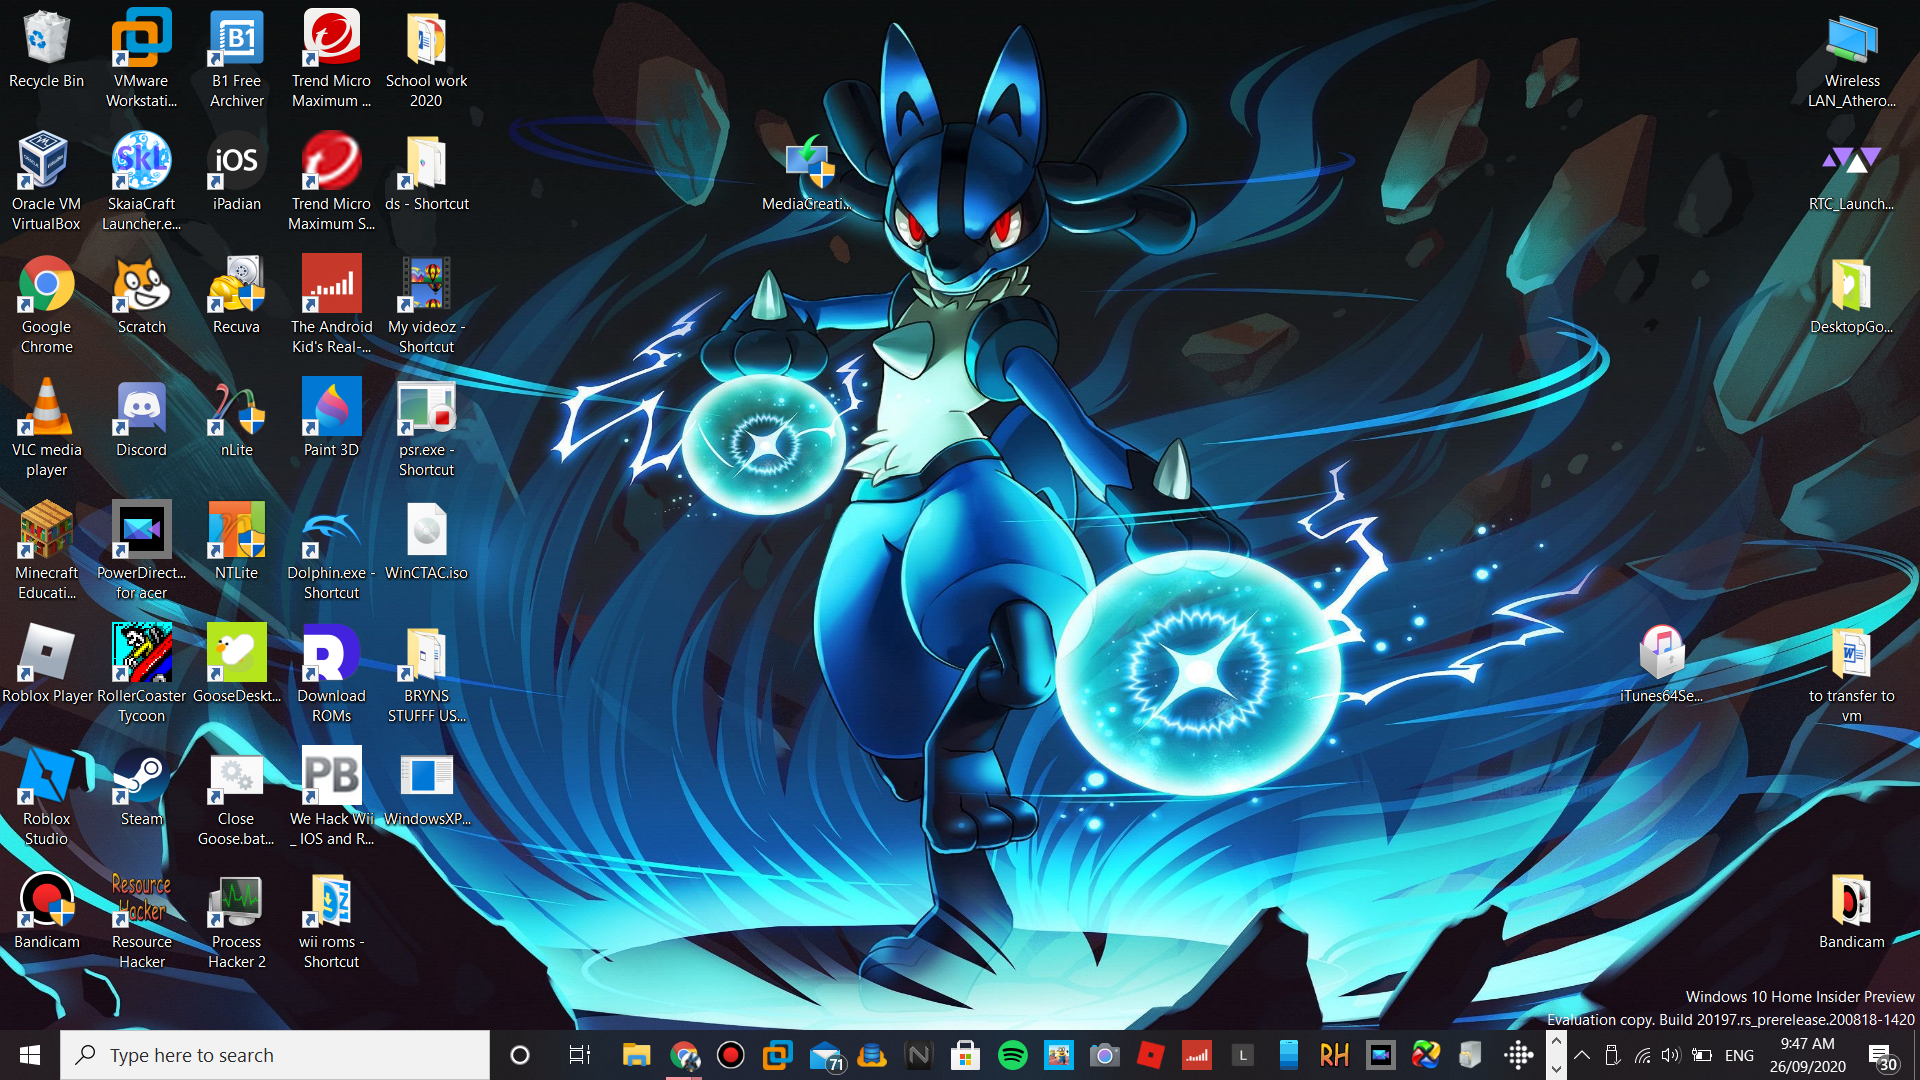The width and height of the screenshot is (1920, 1080).
Task: Click the taskbar scroll down arrow
Action: (1556, 1068)
